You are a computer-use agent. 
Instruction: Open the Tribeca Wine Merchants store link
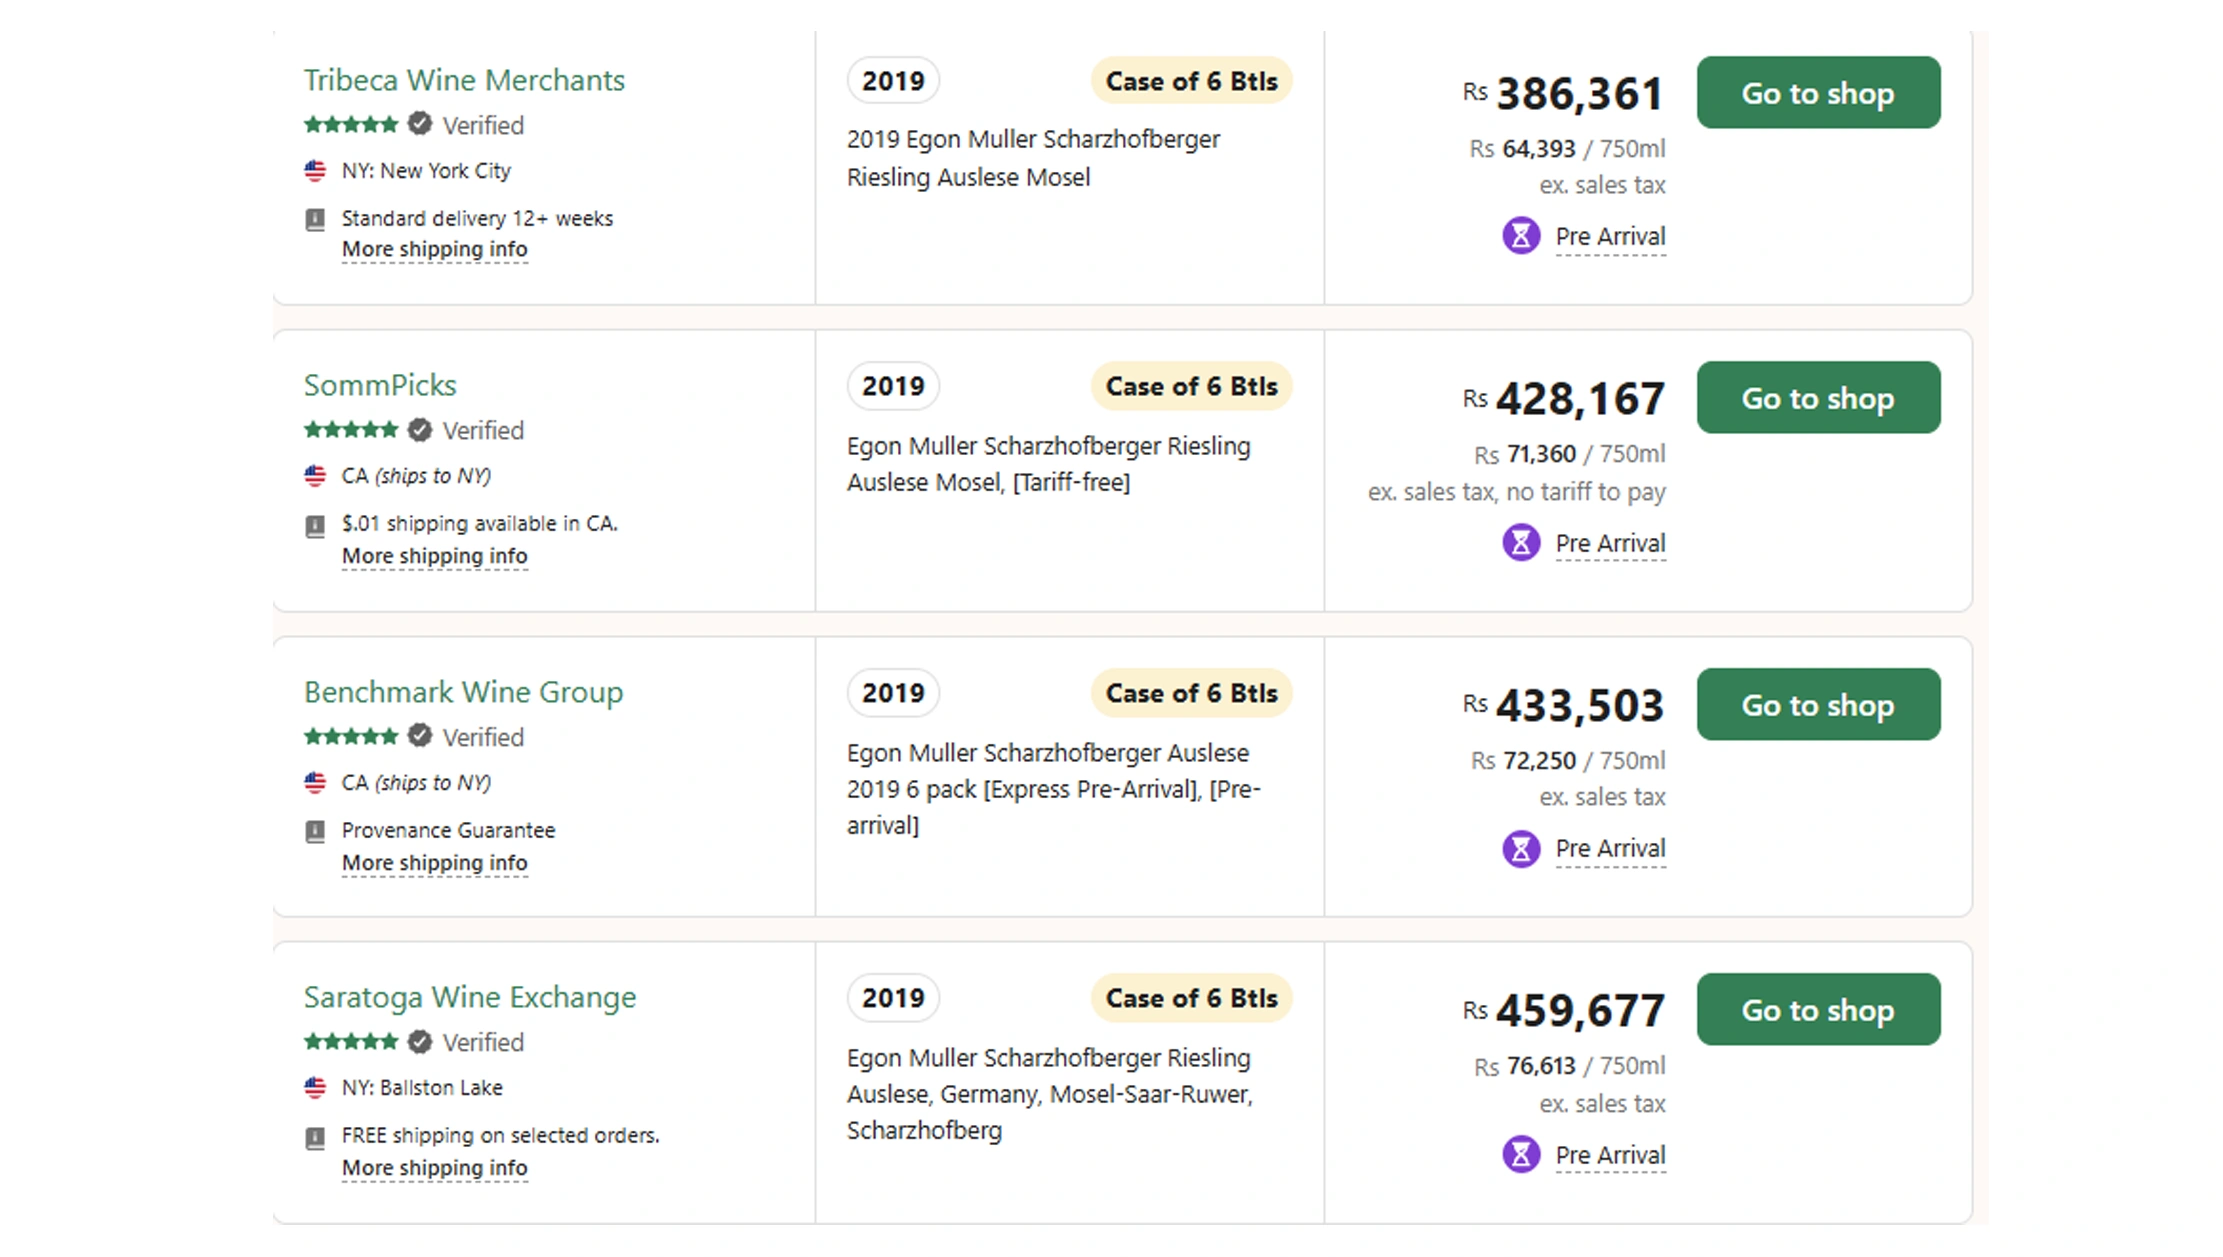464,80
